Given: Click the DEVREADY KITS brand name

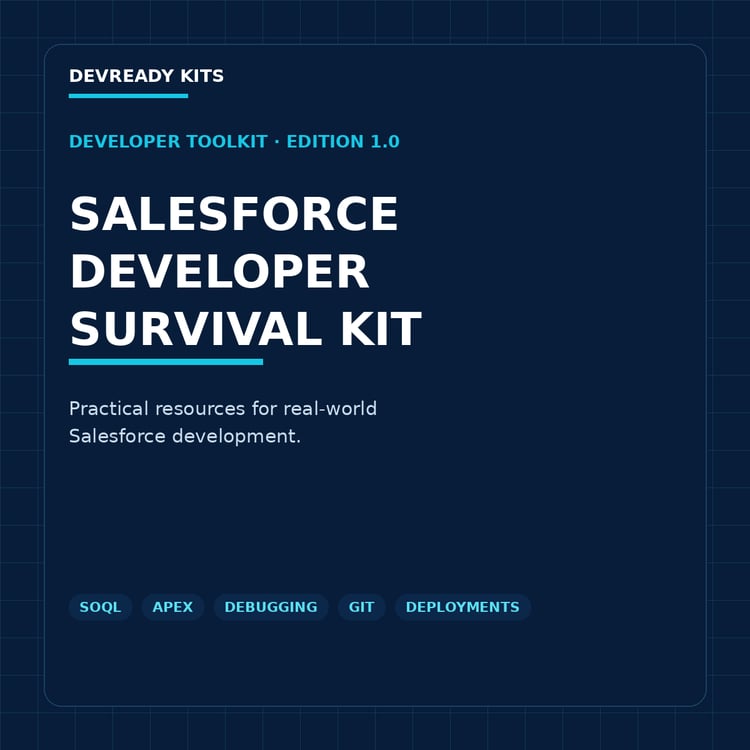Looking at the screenshot, I should point(146,76).
